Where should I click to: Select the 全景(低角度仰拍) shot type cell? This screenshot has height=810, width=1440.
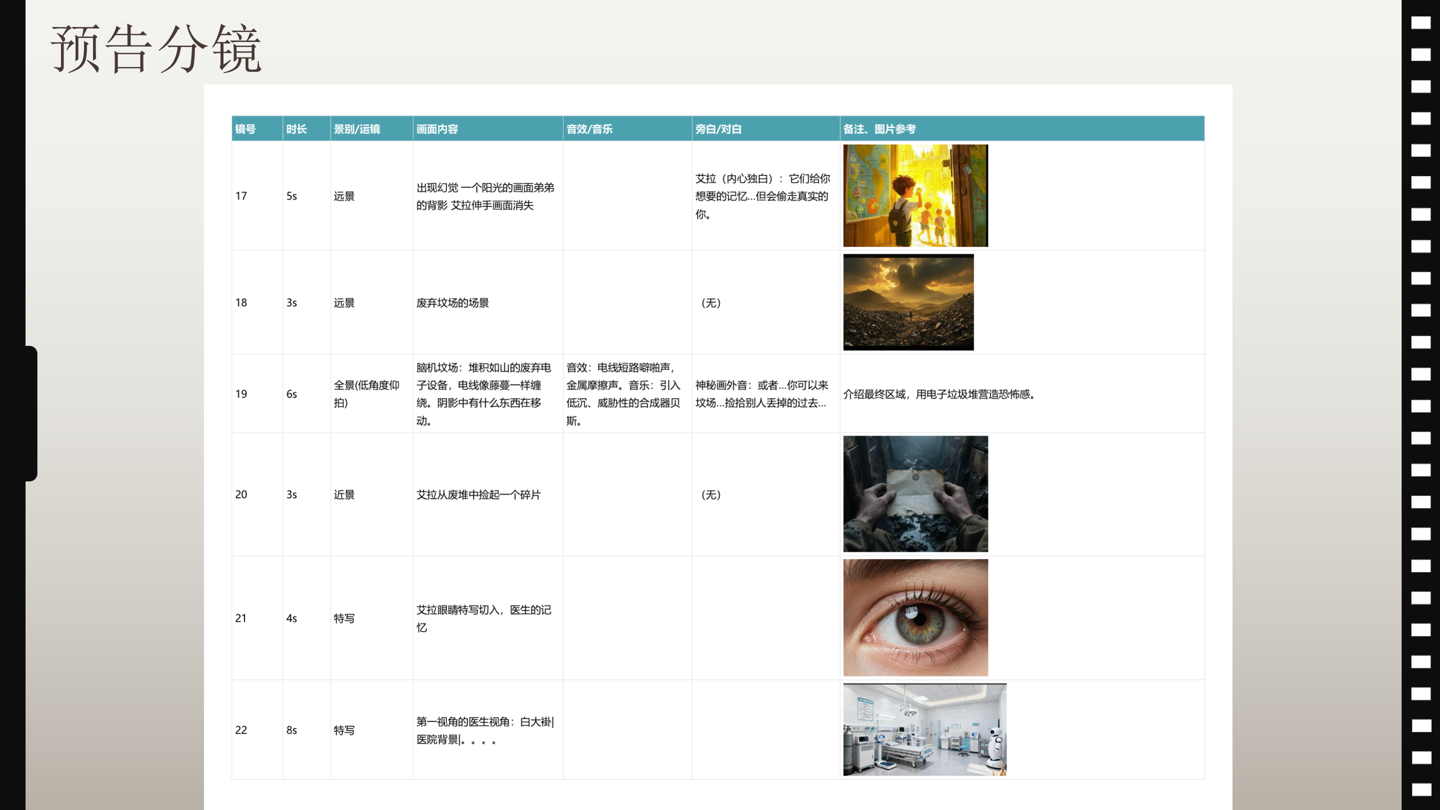point(372,394)
